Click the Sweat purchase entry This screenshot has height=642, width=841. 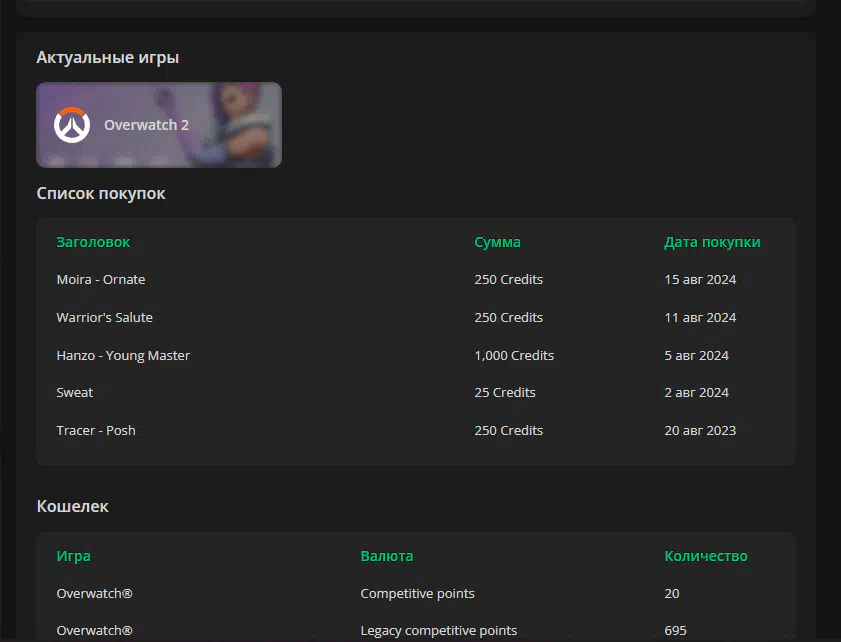[416, 393]
